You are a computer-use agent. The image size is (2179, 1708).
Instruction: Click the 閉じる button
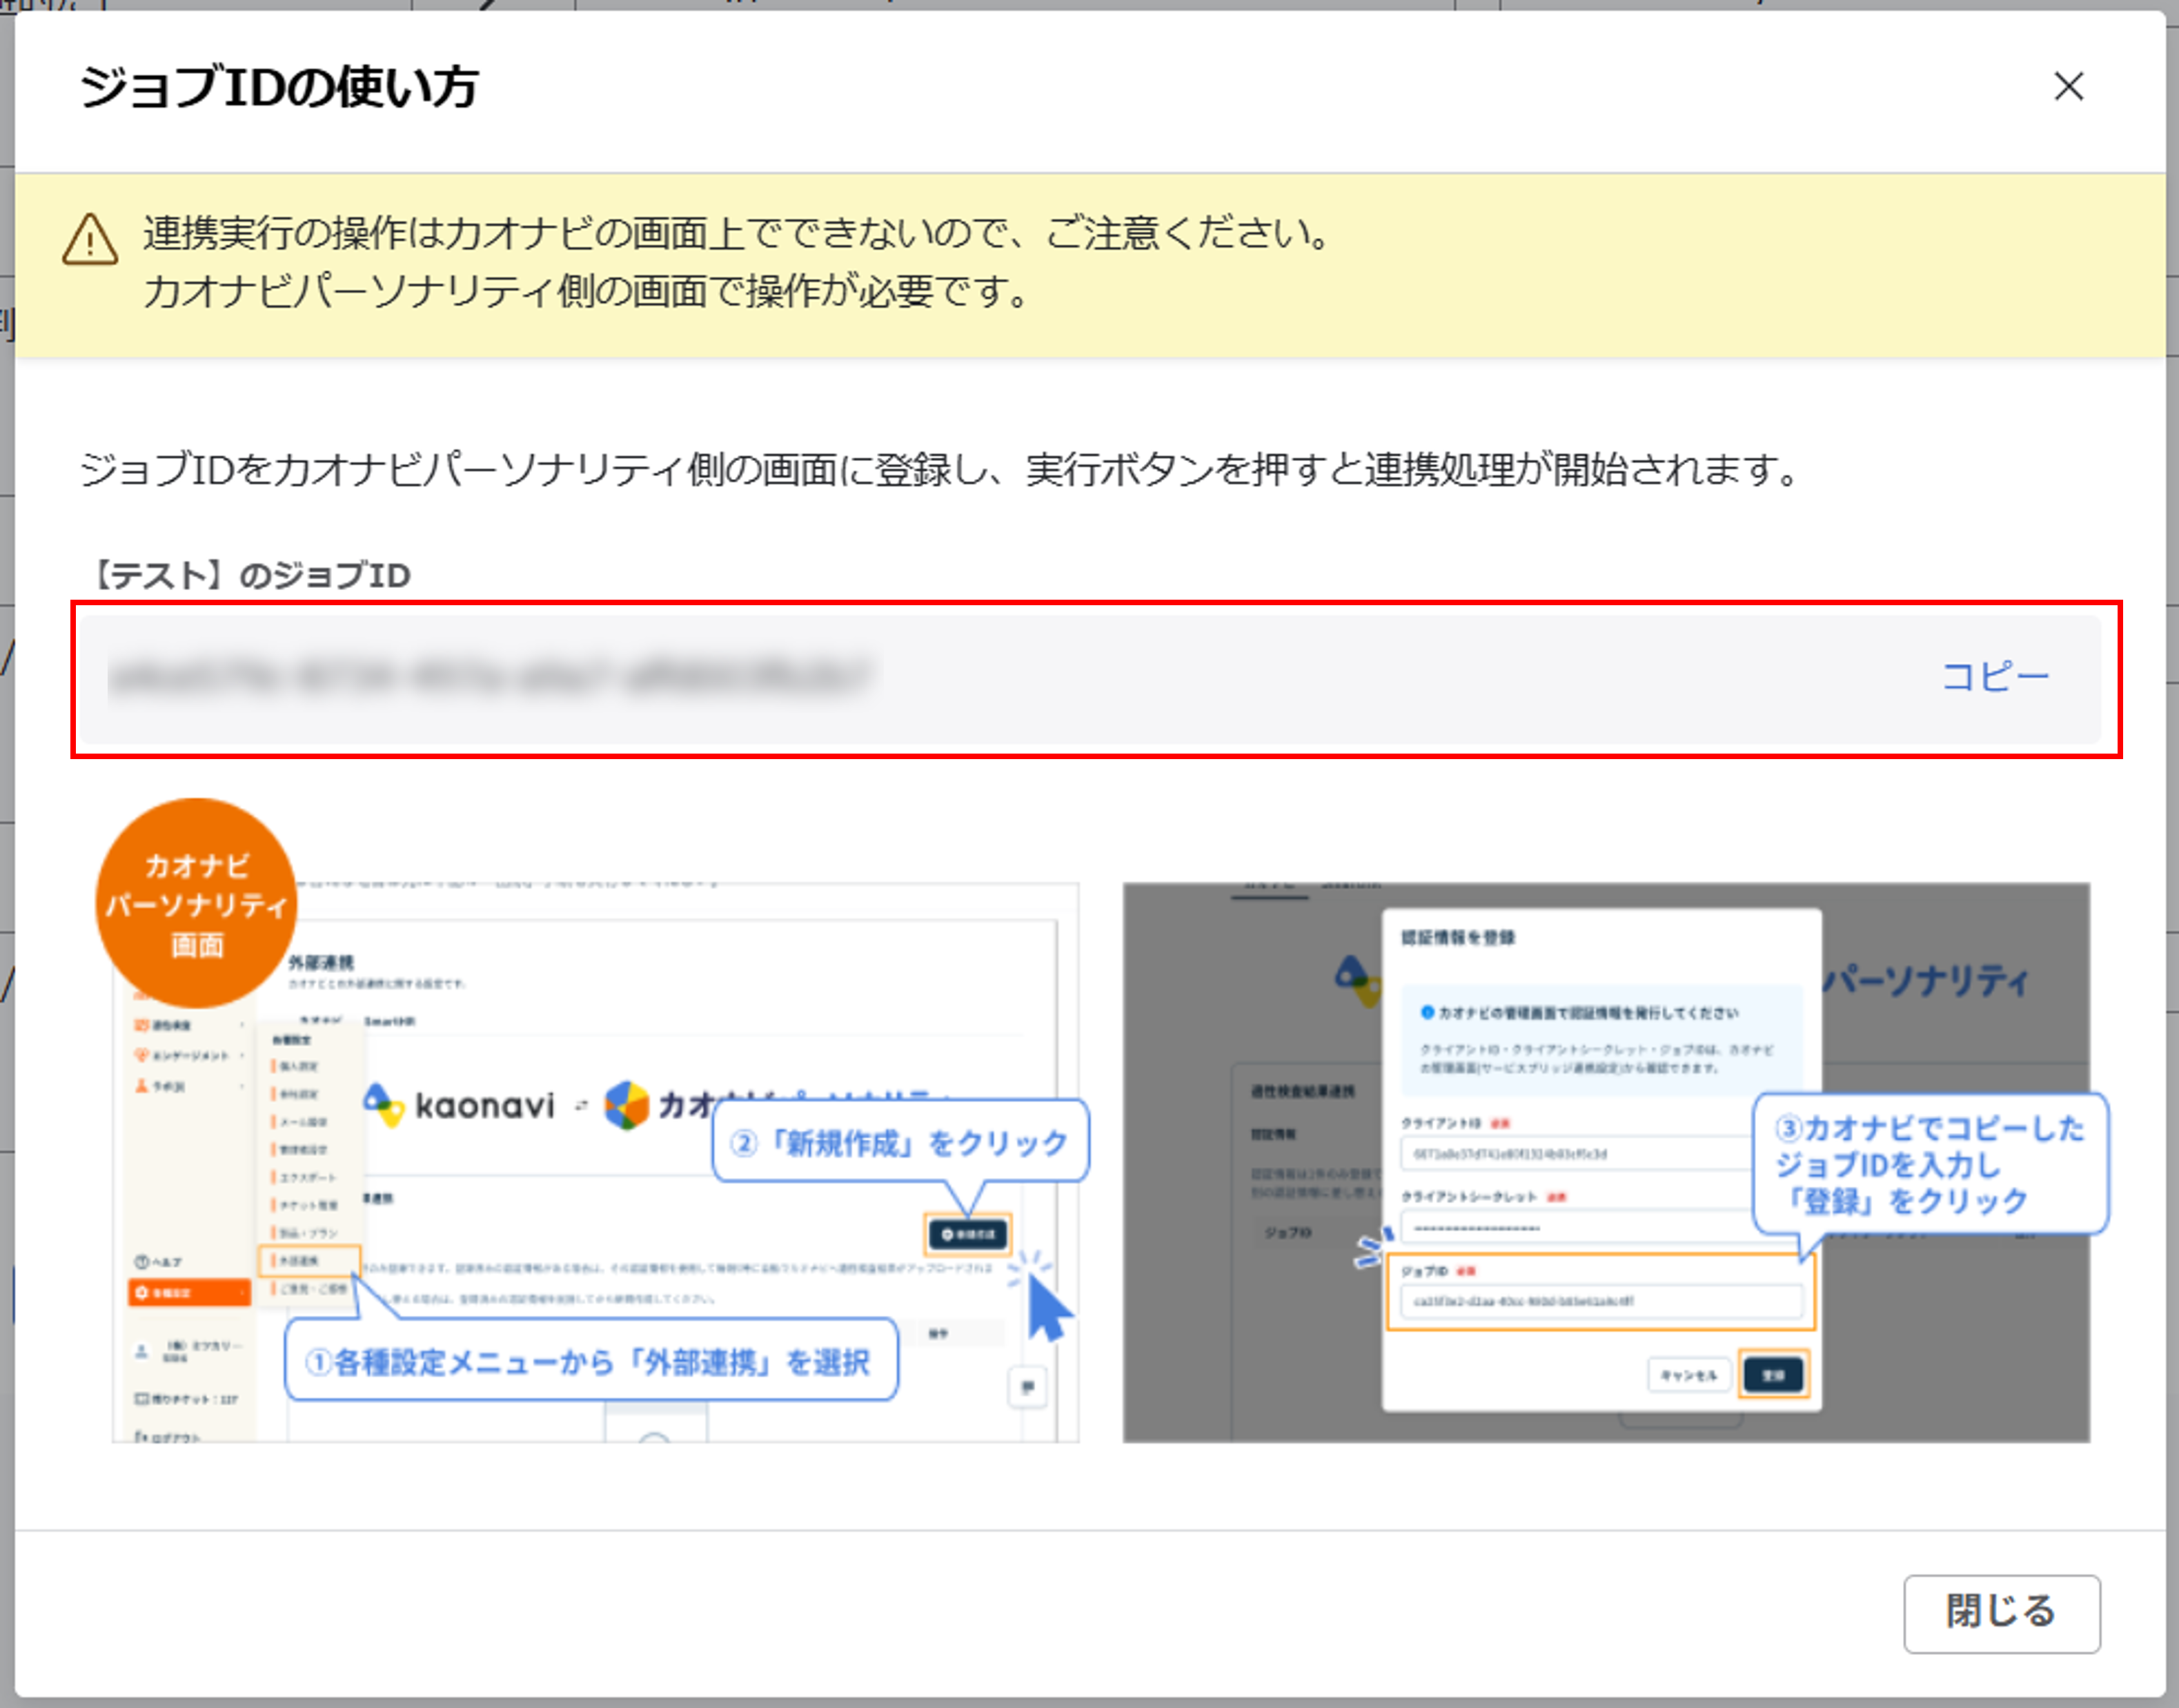(2001, 1613)
